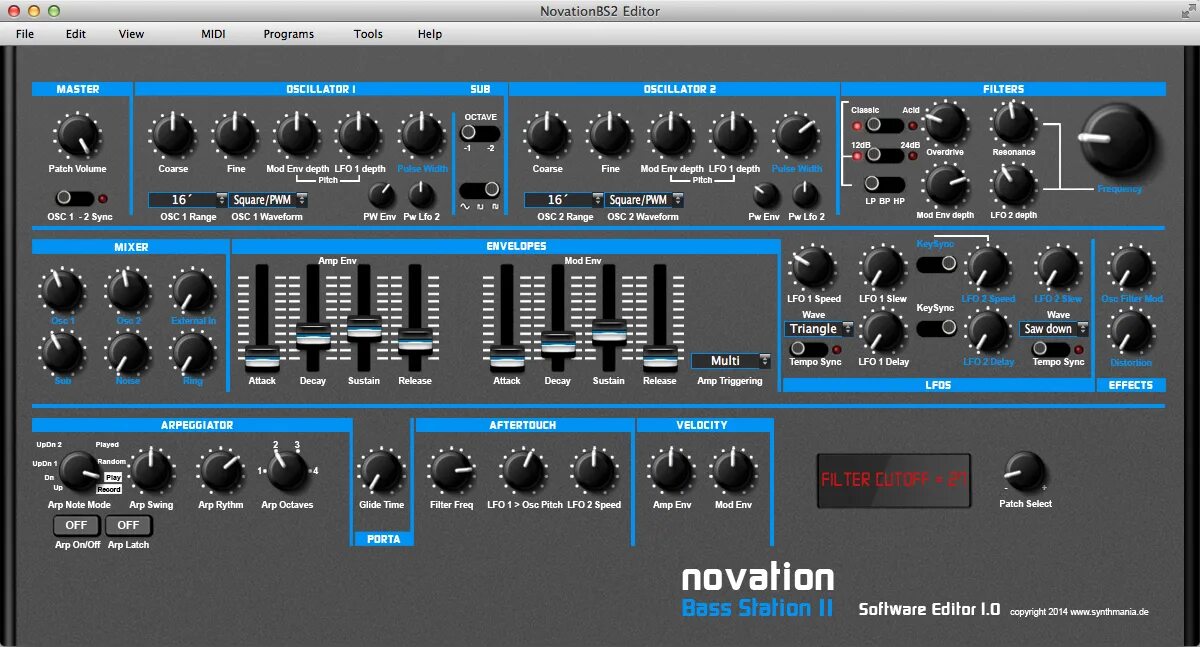Toggle the OSC 1-2 Sync switch

74,198
